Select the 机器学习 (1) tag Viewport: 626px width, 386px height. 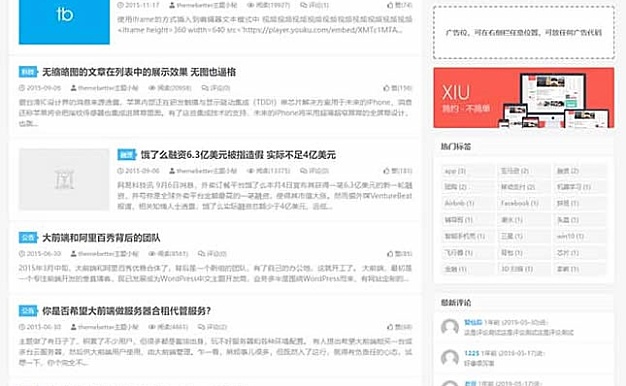(x=580, y=187)
